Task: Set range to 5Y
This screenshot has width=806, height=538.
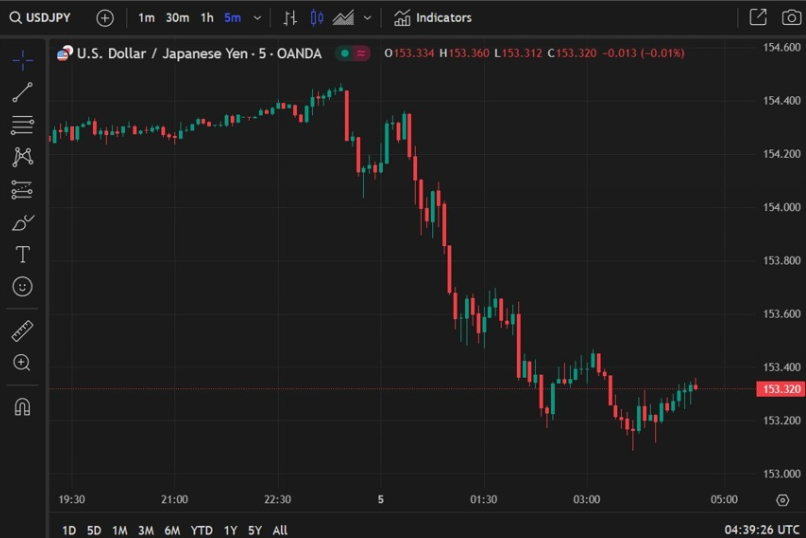Action: coord(255,530)
